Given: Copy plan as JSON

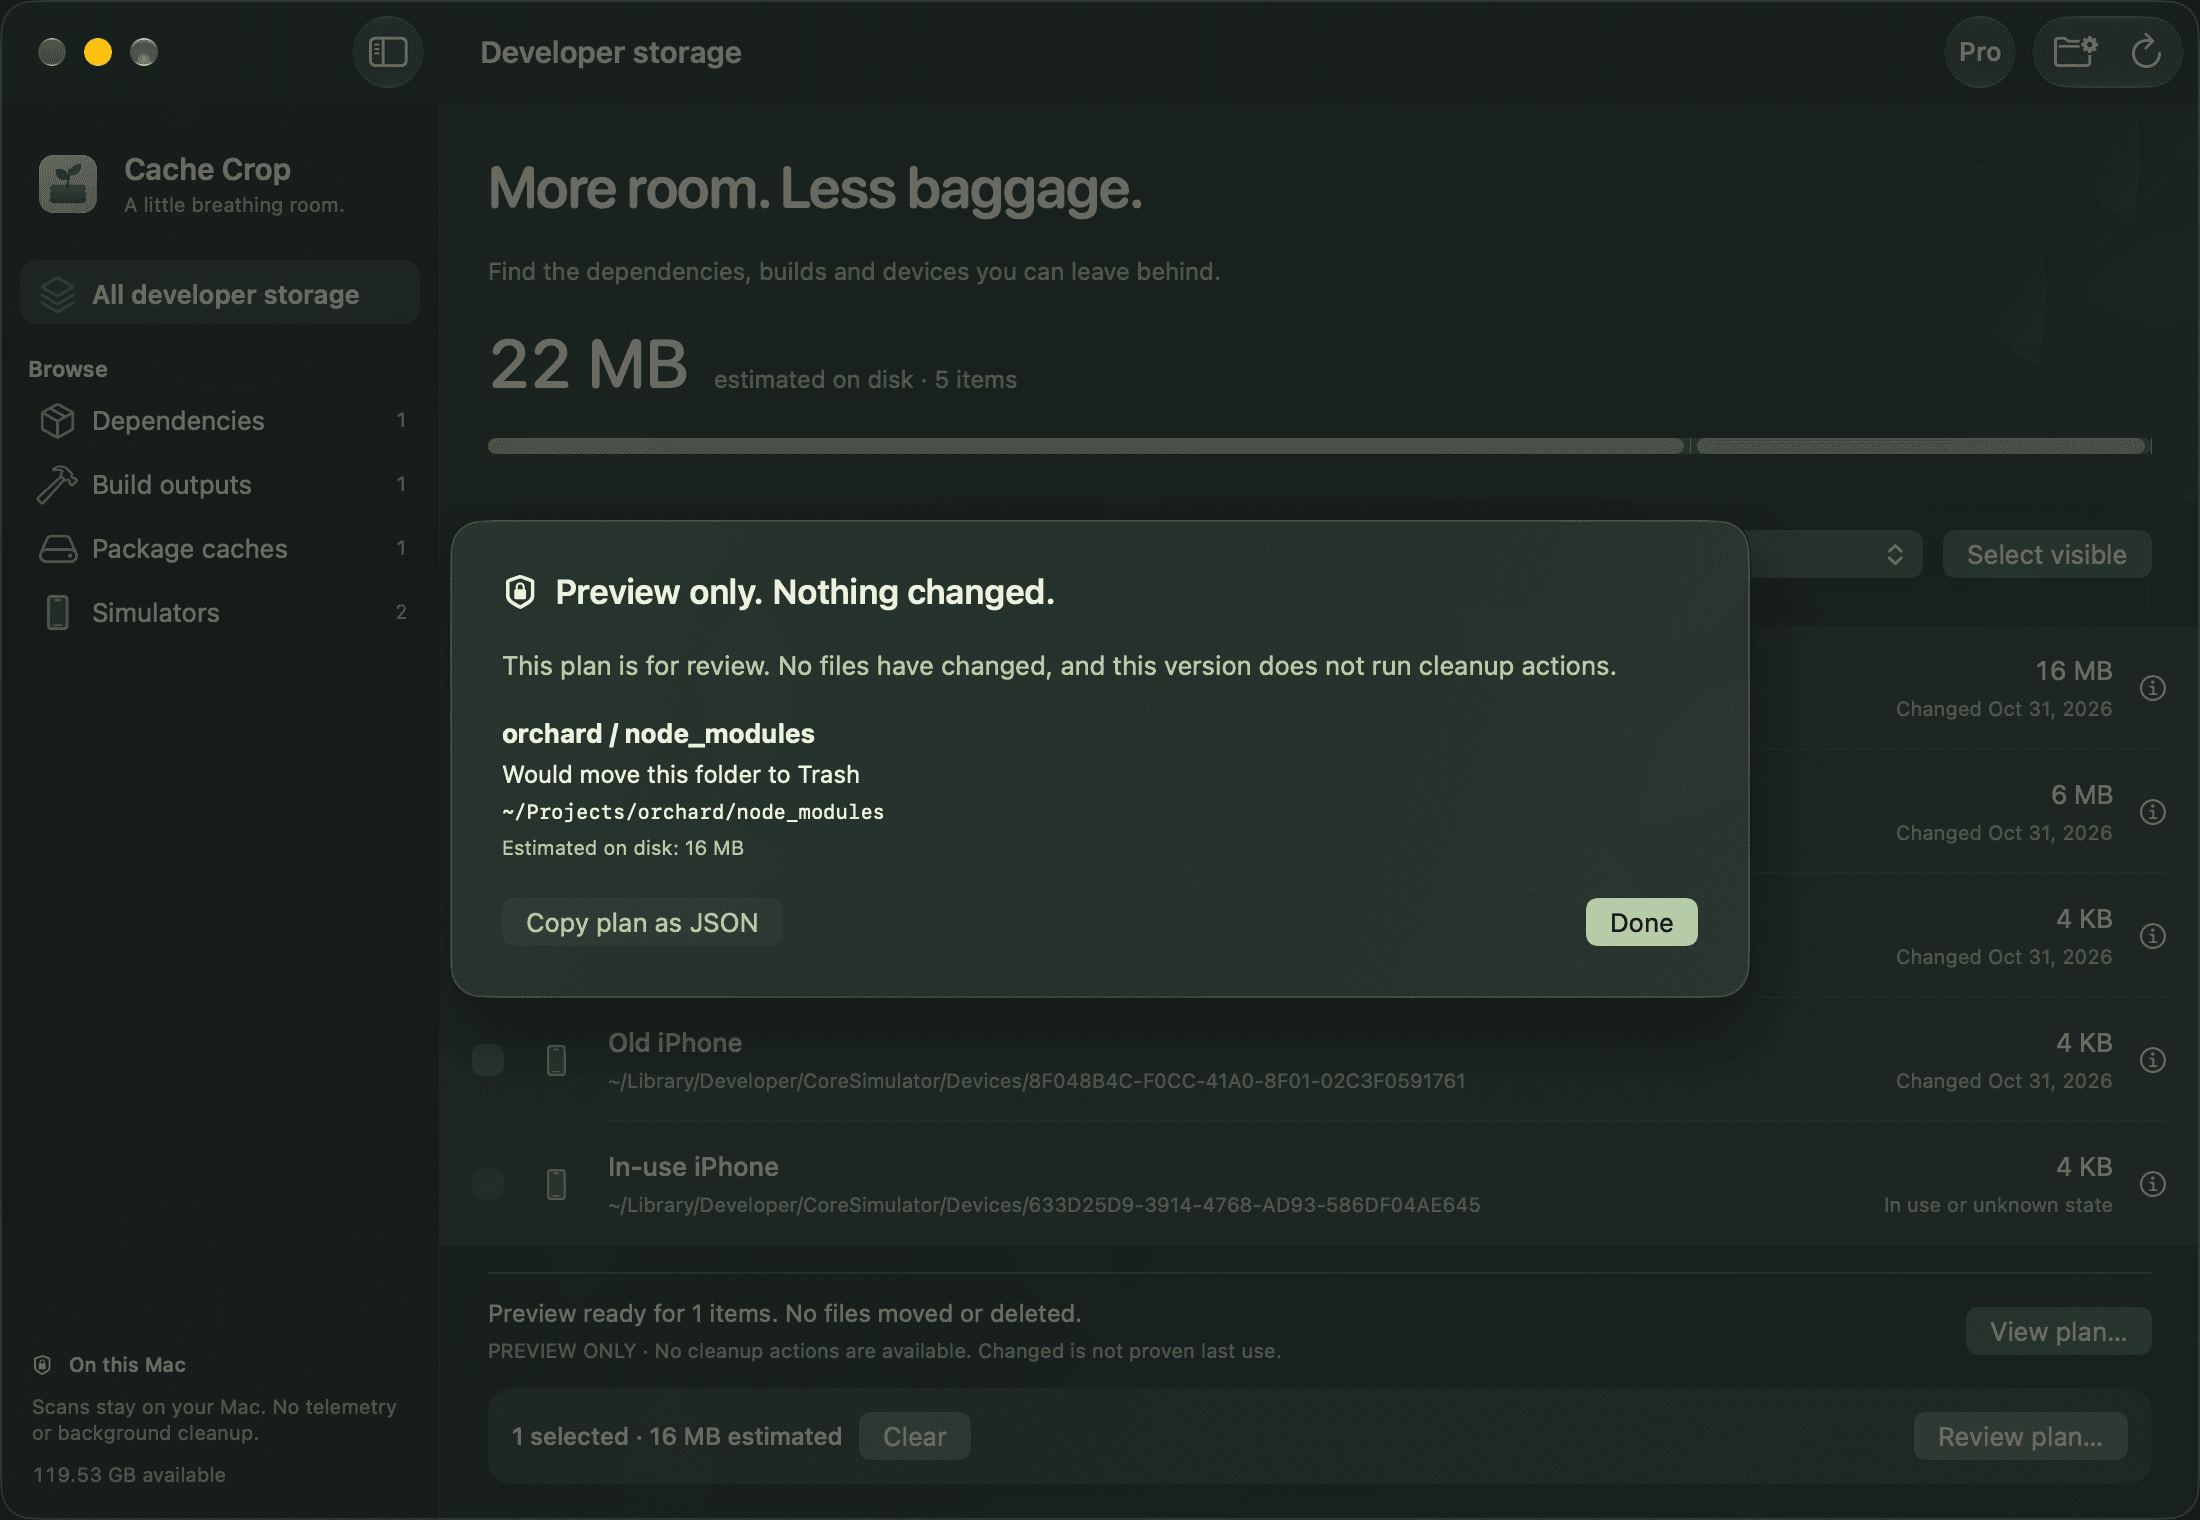Looking at the screenshot, I should click(642, 922).
